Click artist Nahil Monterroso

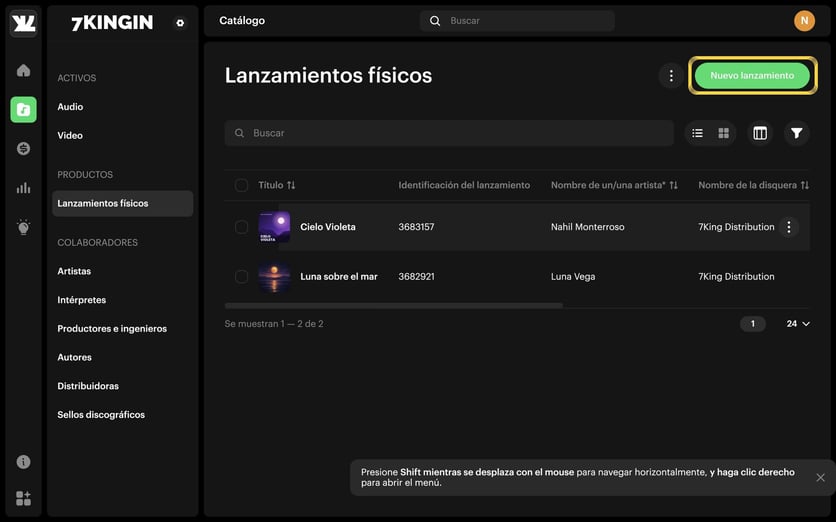click(588, 227)
